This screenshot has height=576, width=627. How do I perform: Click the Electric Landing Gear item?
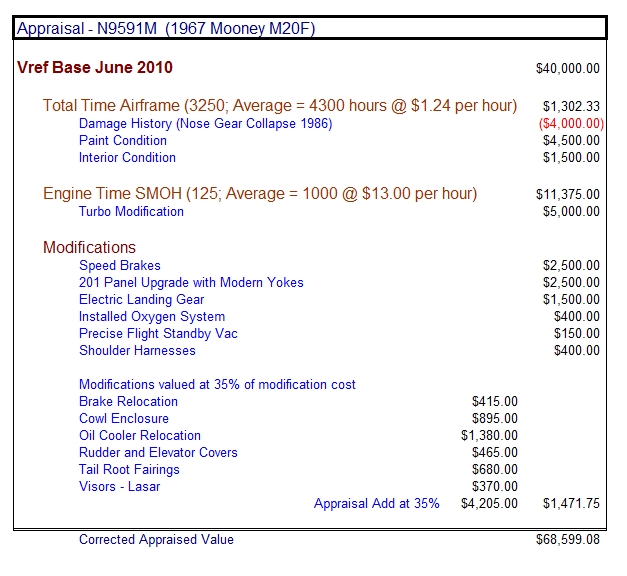tap(141, 300)
